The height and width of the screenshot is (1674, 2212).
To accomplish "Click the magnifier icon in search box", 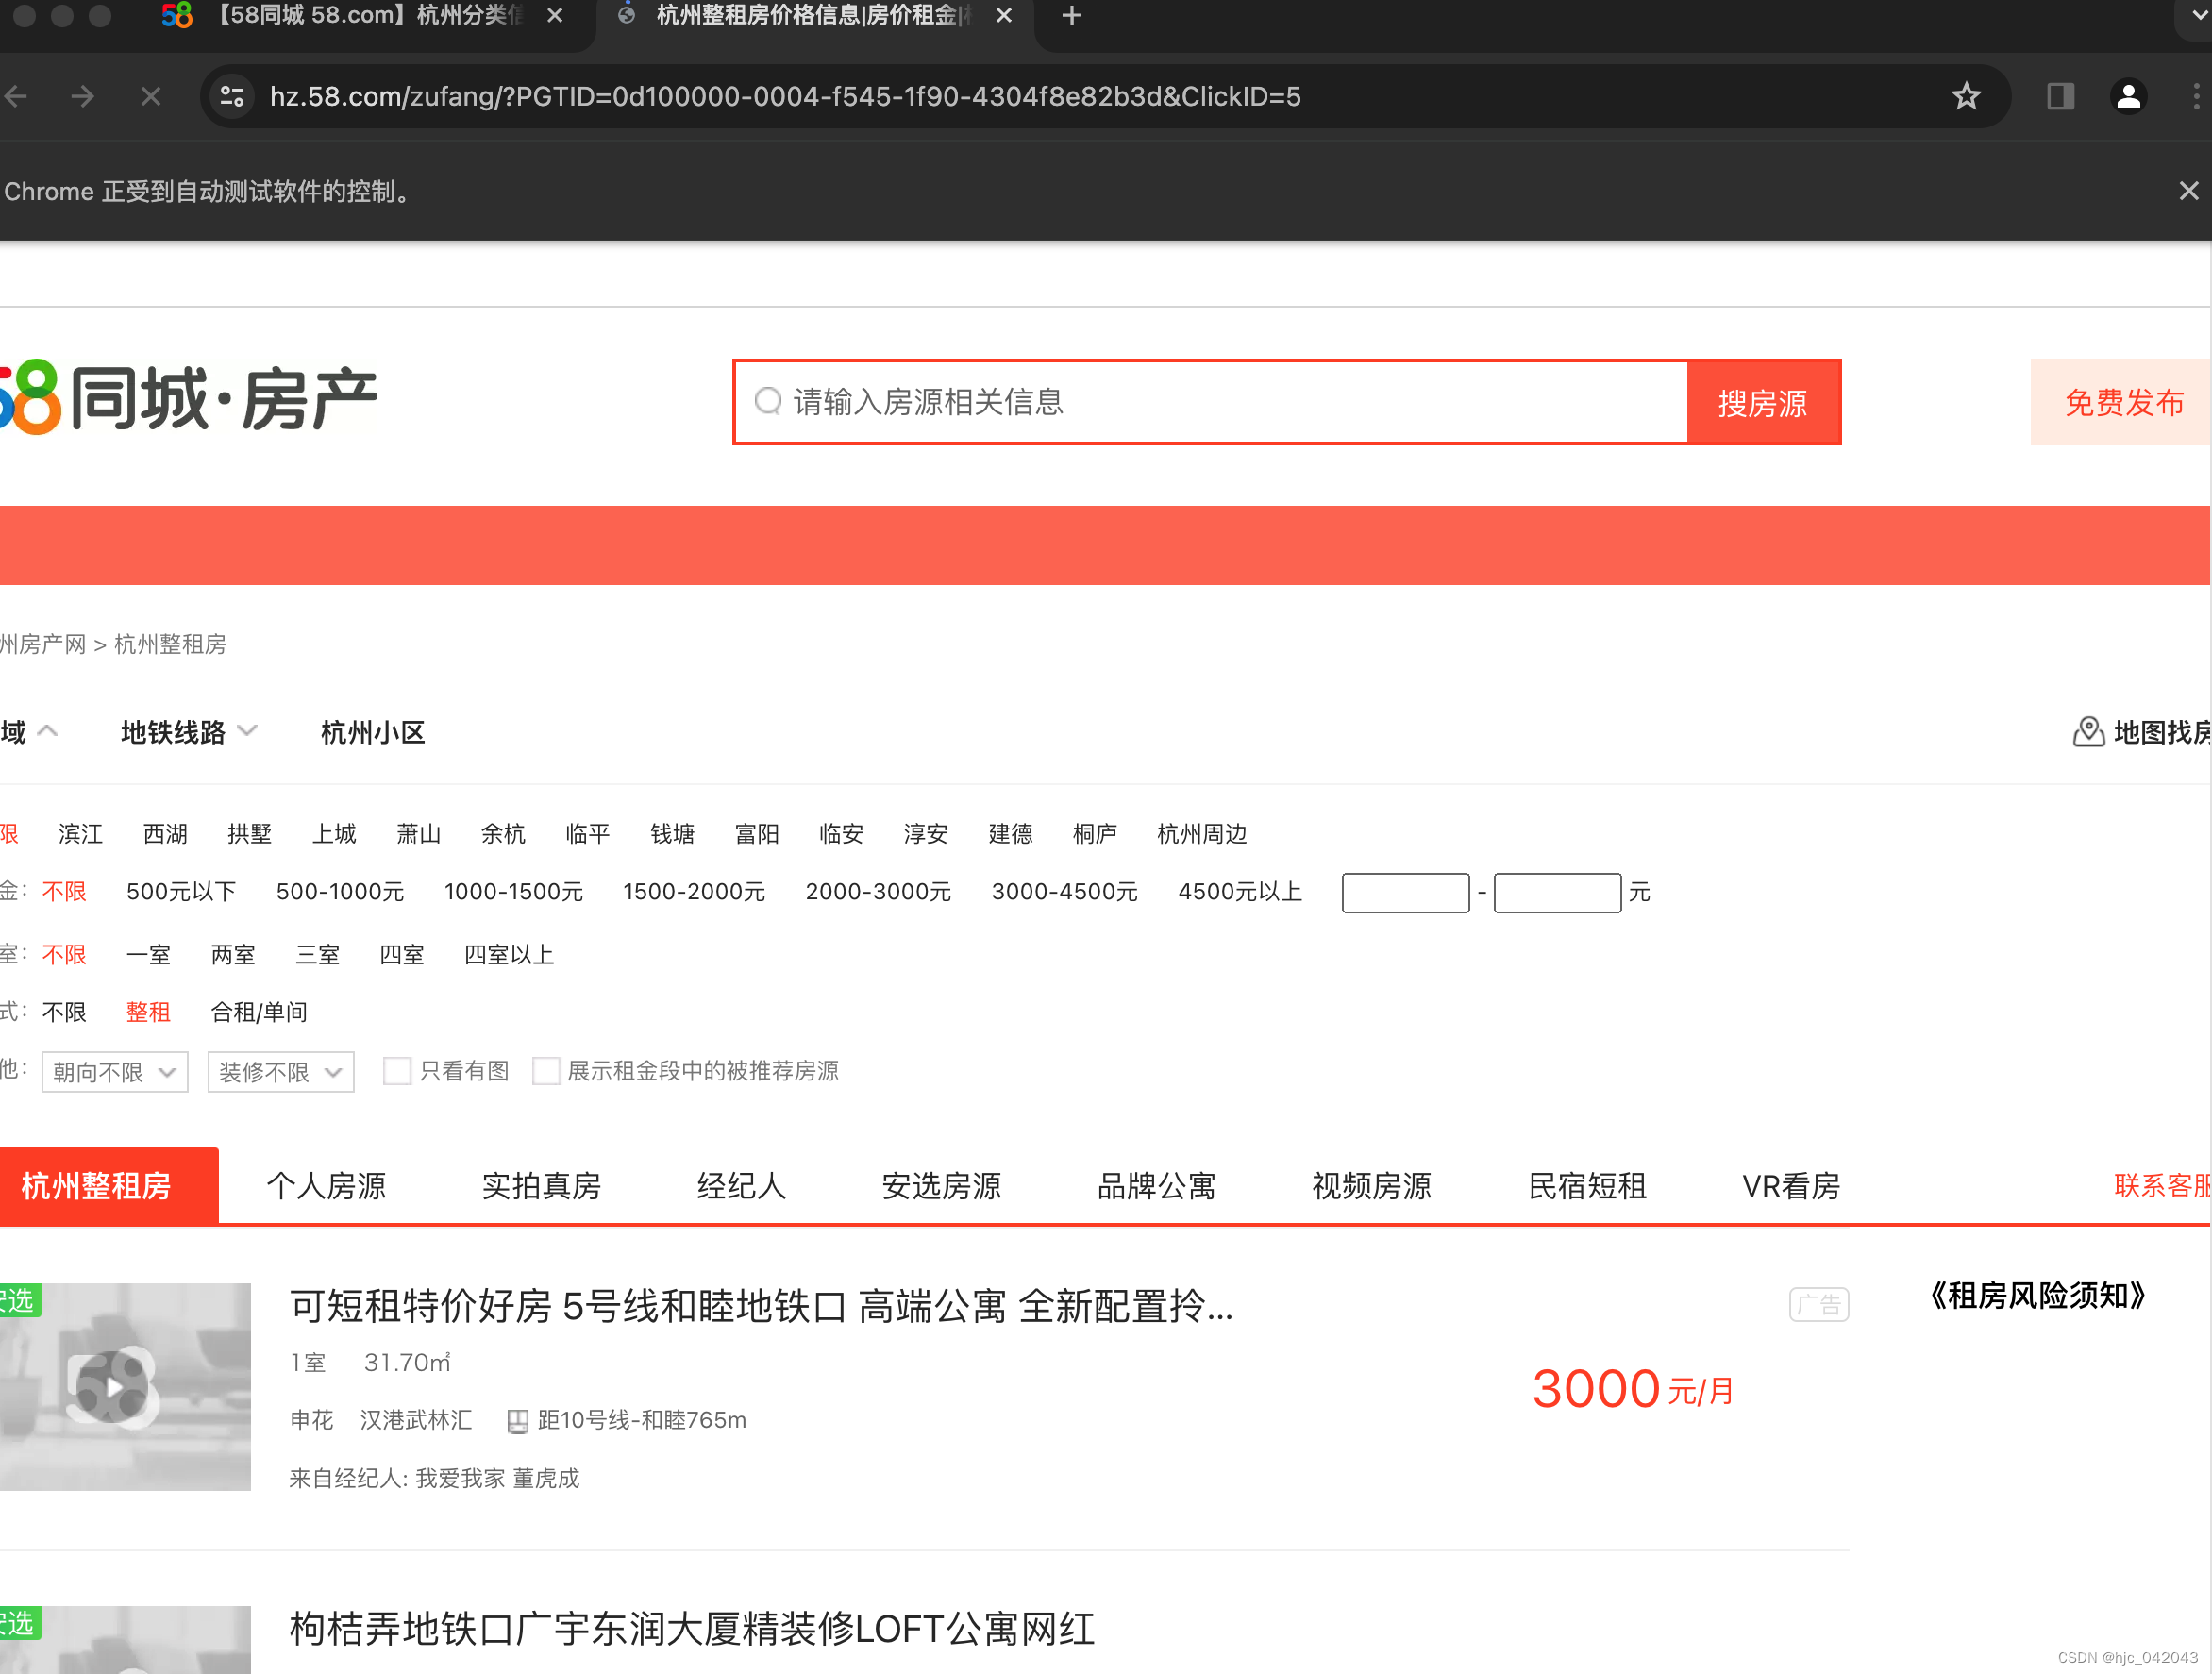I will point(768,401).
